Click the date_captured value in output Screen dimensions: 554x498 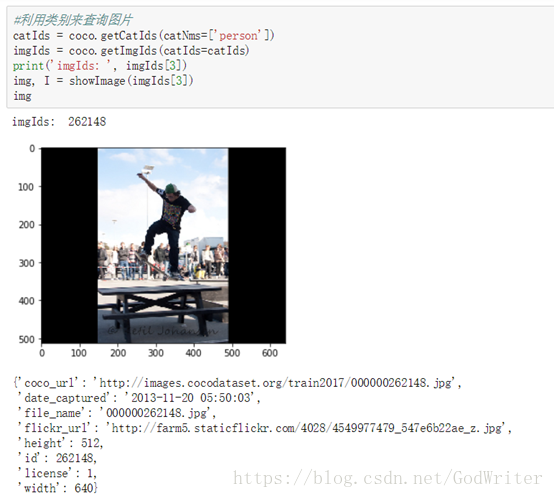[x=190, y=398]
